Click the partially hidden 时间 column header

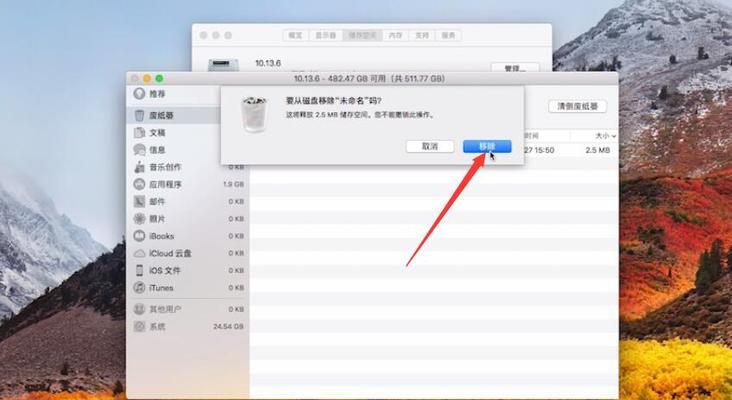pyautogui.click(x=531, y=136)
